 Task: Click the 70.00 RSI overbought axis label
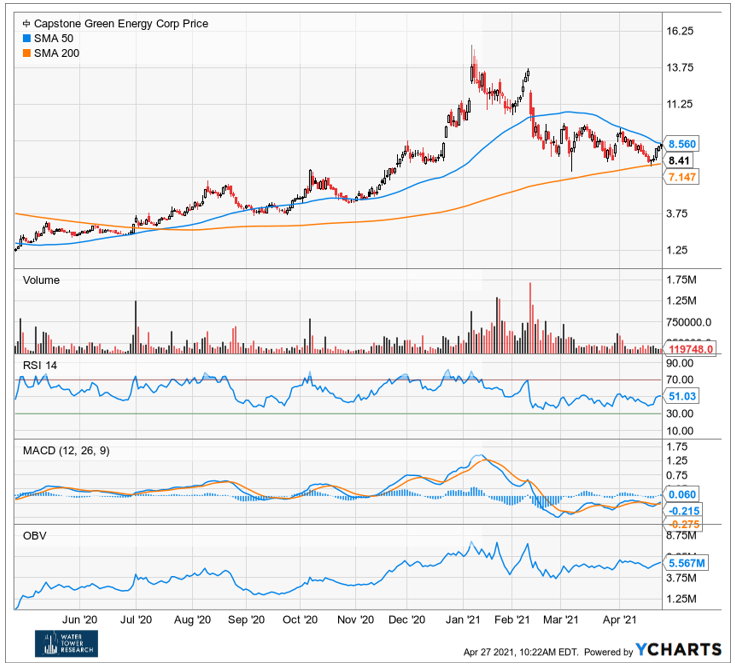(x=680, y=379)
